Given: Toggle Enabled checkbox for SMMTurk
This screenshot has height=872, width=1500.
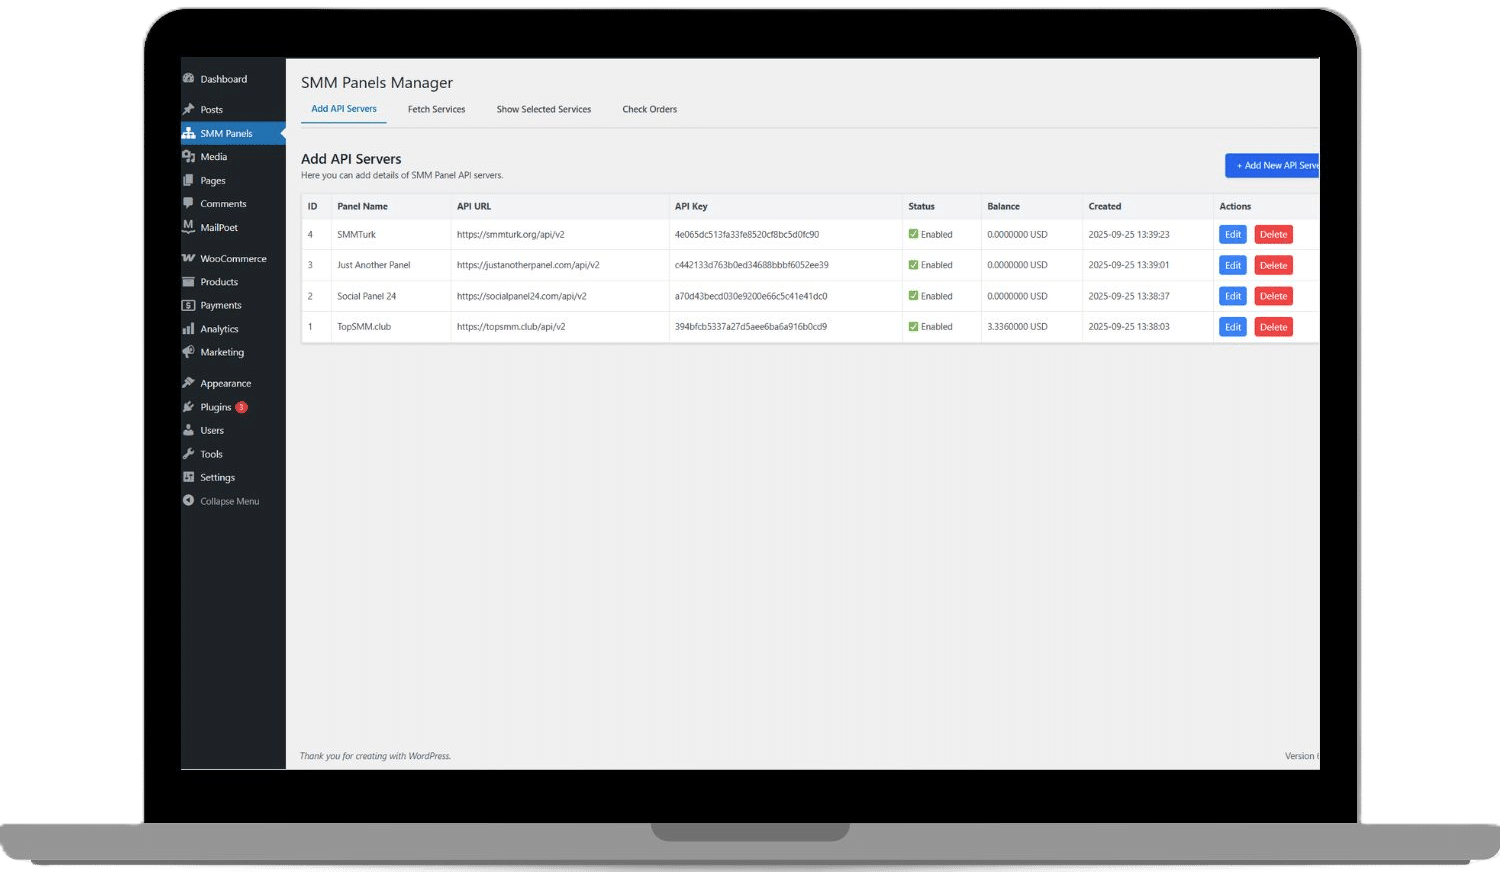Looking at the screenshot, I should point(913,234).
